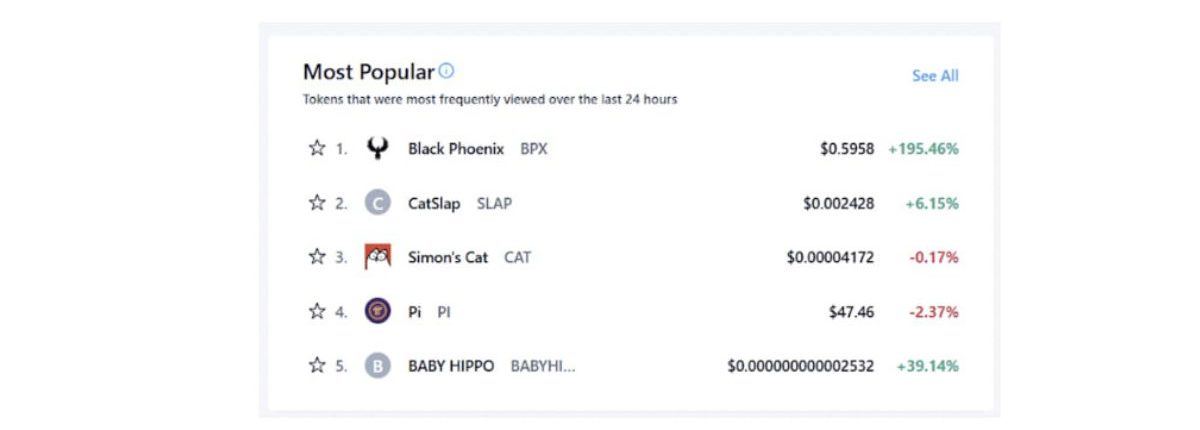Click the Most Popular heading
The width and height of the screenshot is (1200, 430).
(369, 72)
